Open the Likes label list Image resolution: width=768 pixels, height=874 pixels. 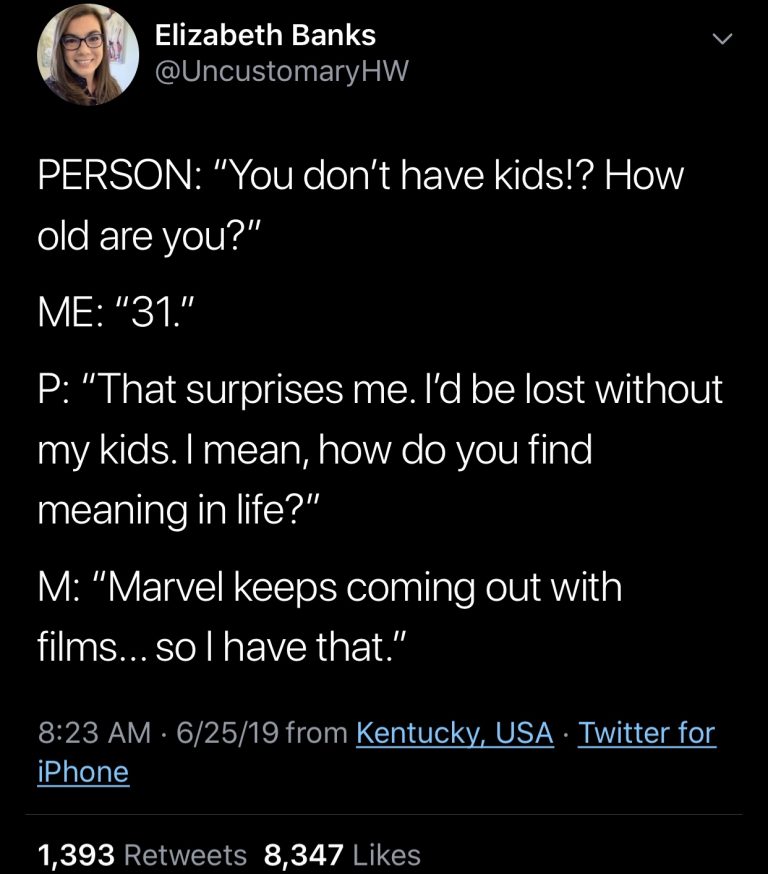pyautogui.click(x=386, y=855)
